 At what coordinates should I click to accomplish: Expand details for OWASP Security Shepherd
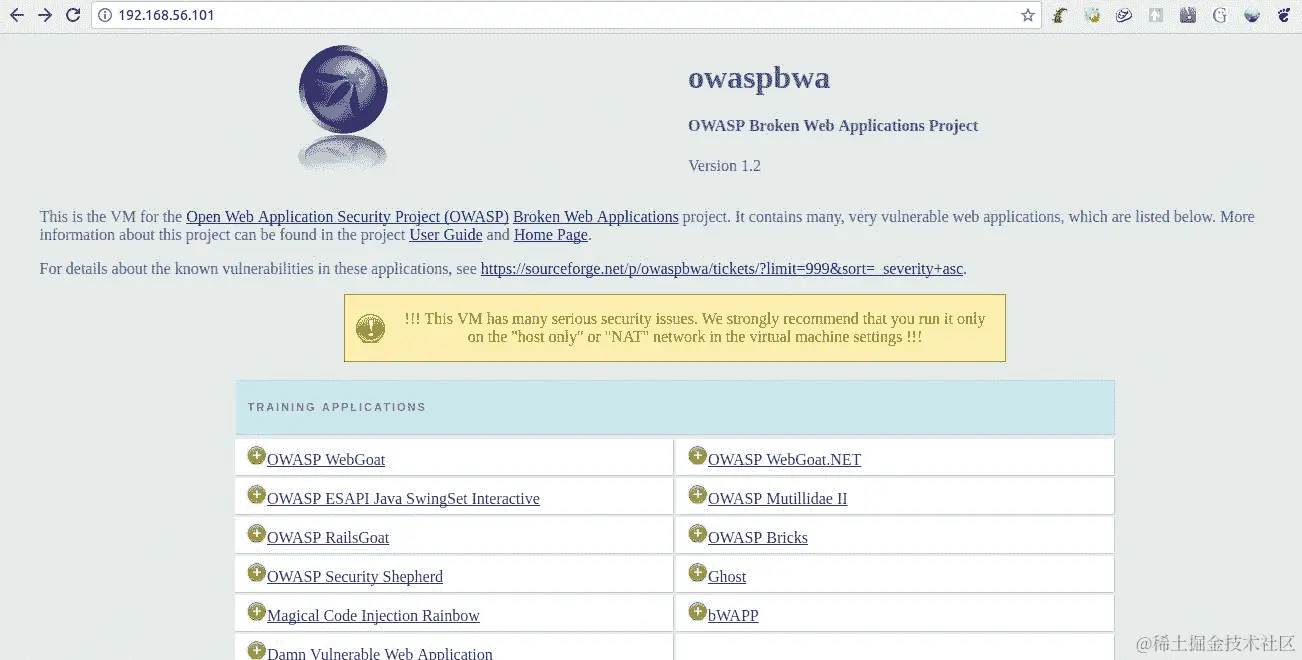pos(256,573)
